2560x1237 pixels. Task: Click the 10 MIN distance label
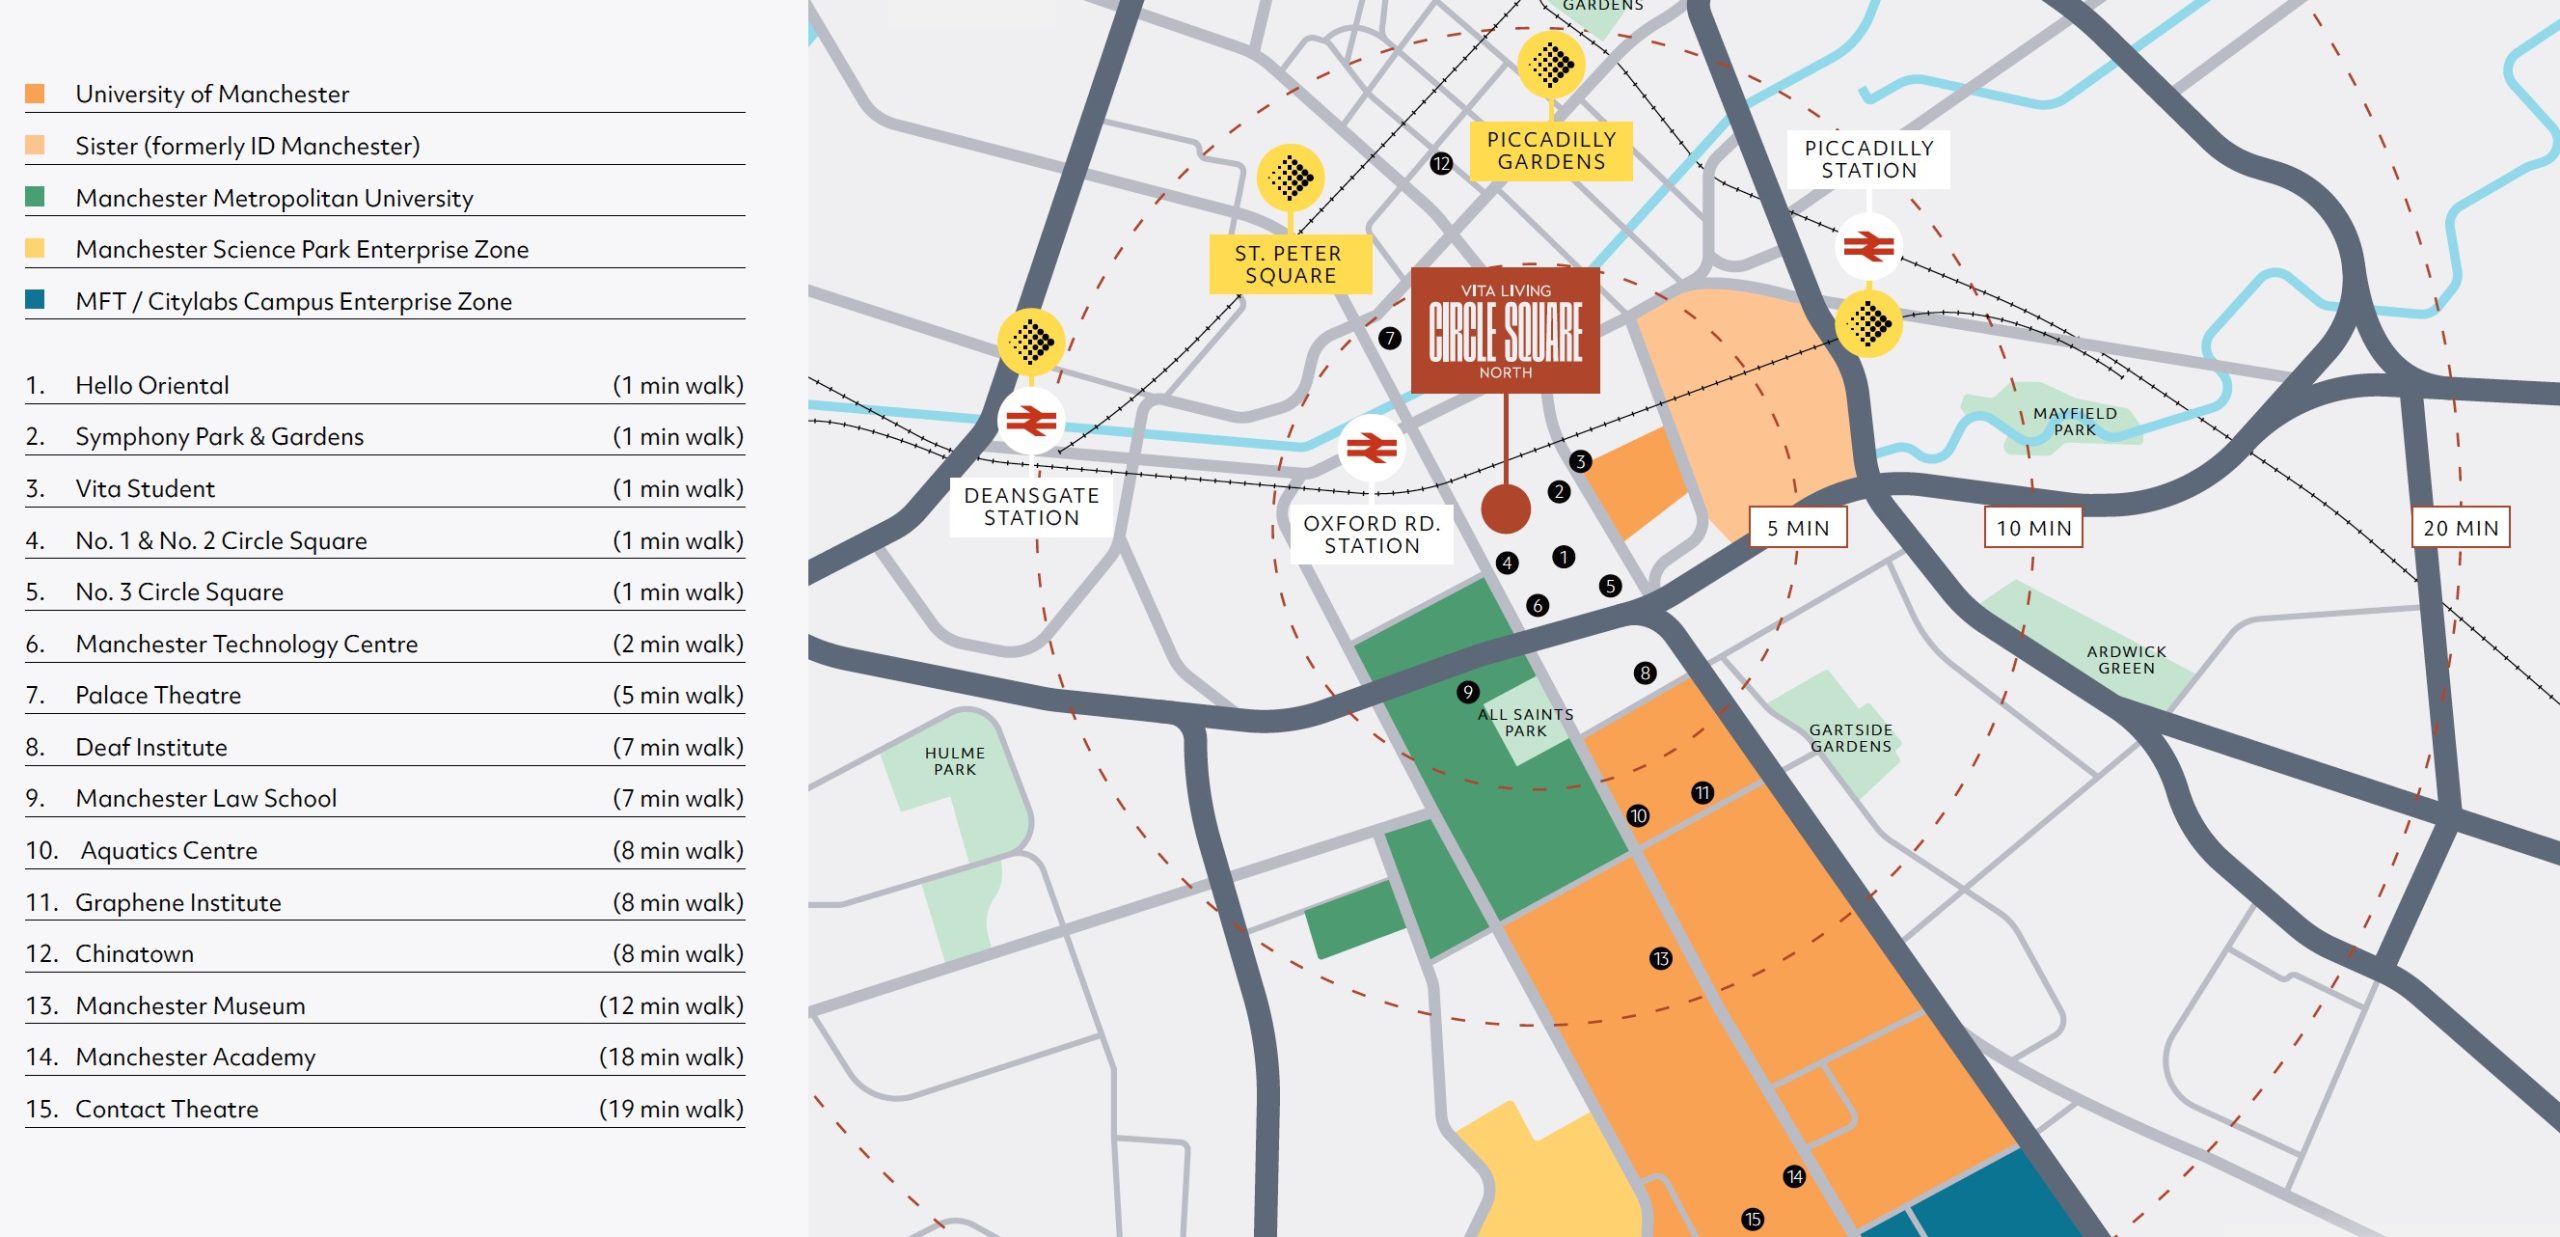pyautogui.click(x=2034, y=528)
